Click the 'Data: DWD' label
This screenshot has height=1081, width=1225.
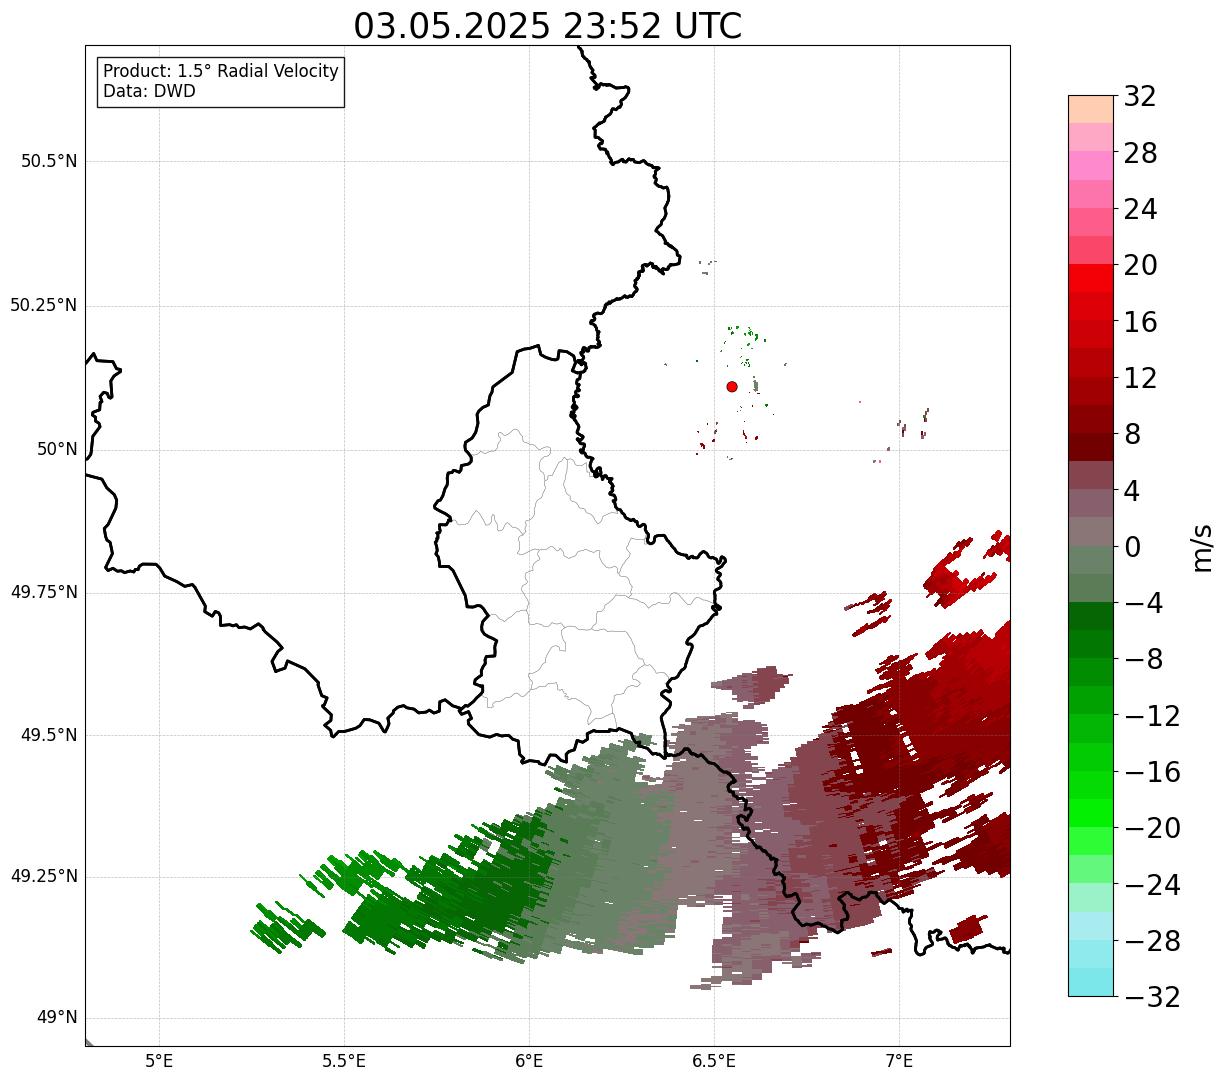click(x=149, y=91)
